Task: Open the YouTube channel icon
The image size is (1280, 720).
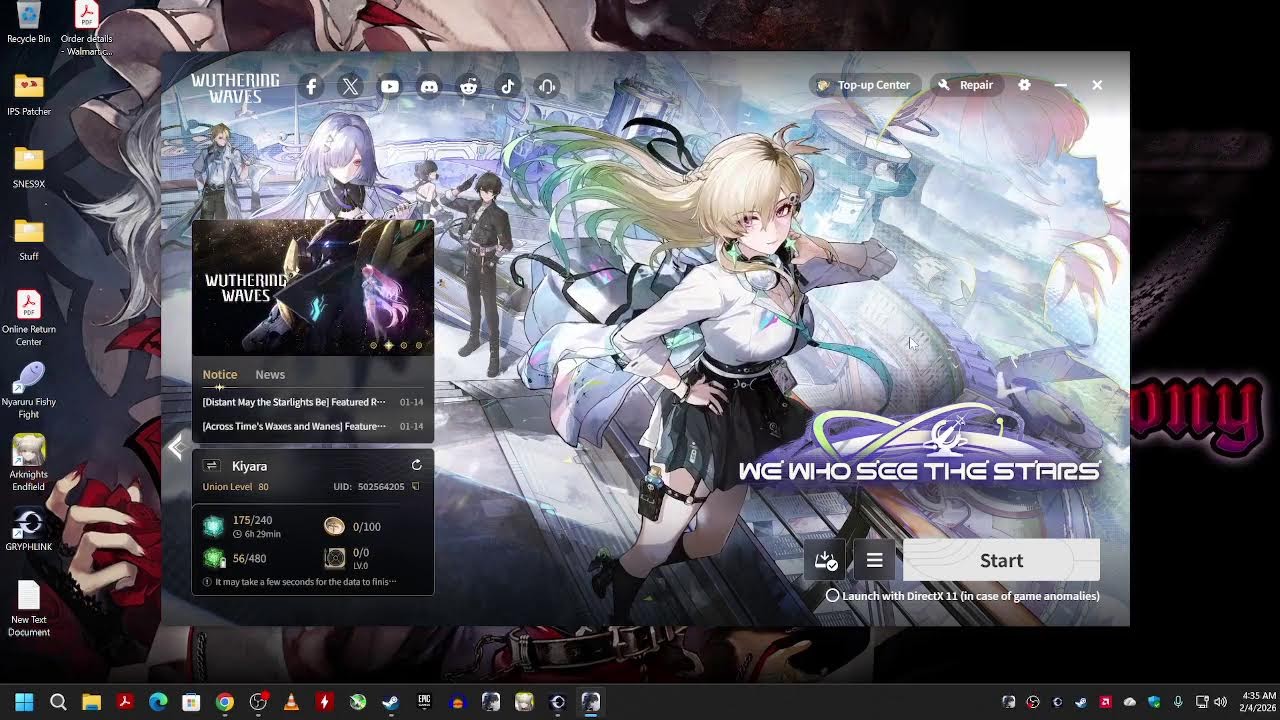Action: (x=390, y=87)
